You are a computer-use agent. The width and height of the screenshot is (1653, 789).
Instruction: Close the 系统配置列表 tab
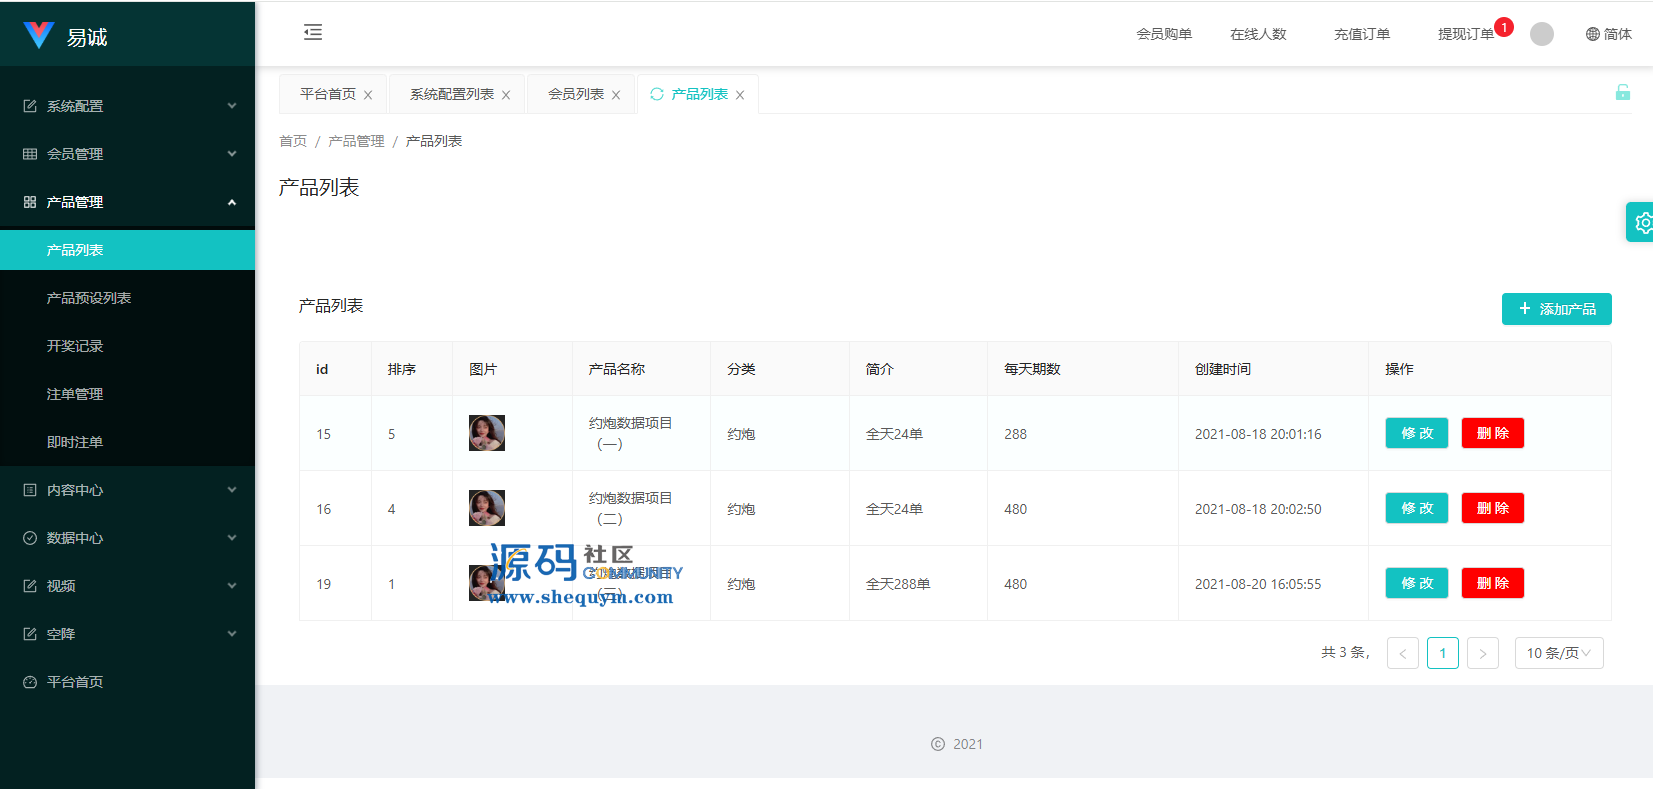pyautogui.click(x=506, y=95)
